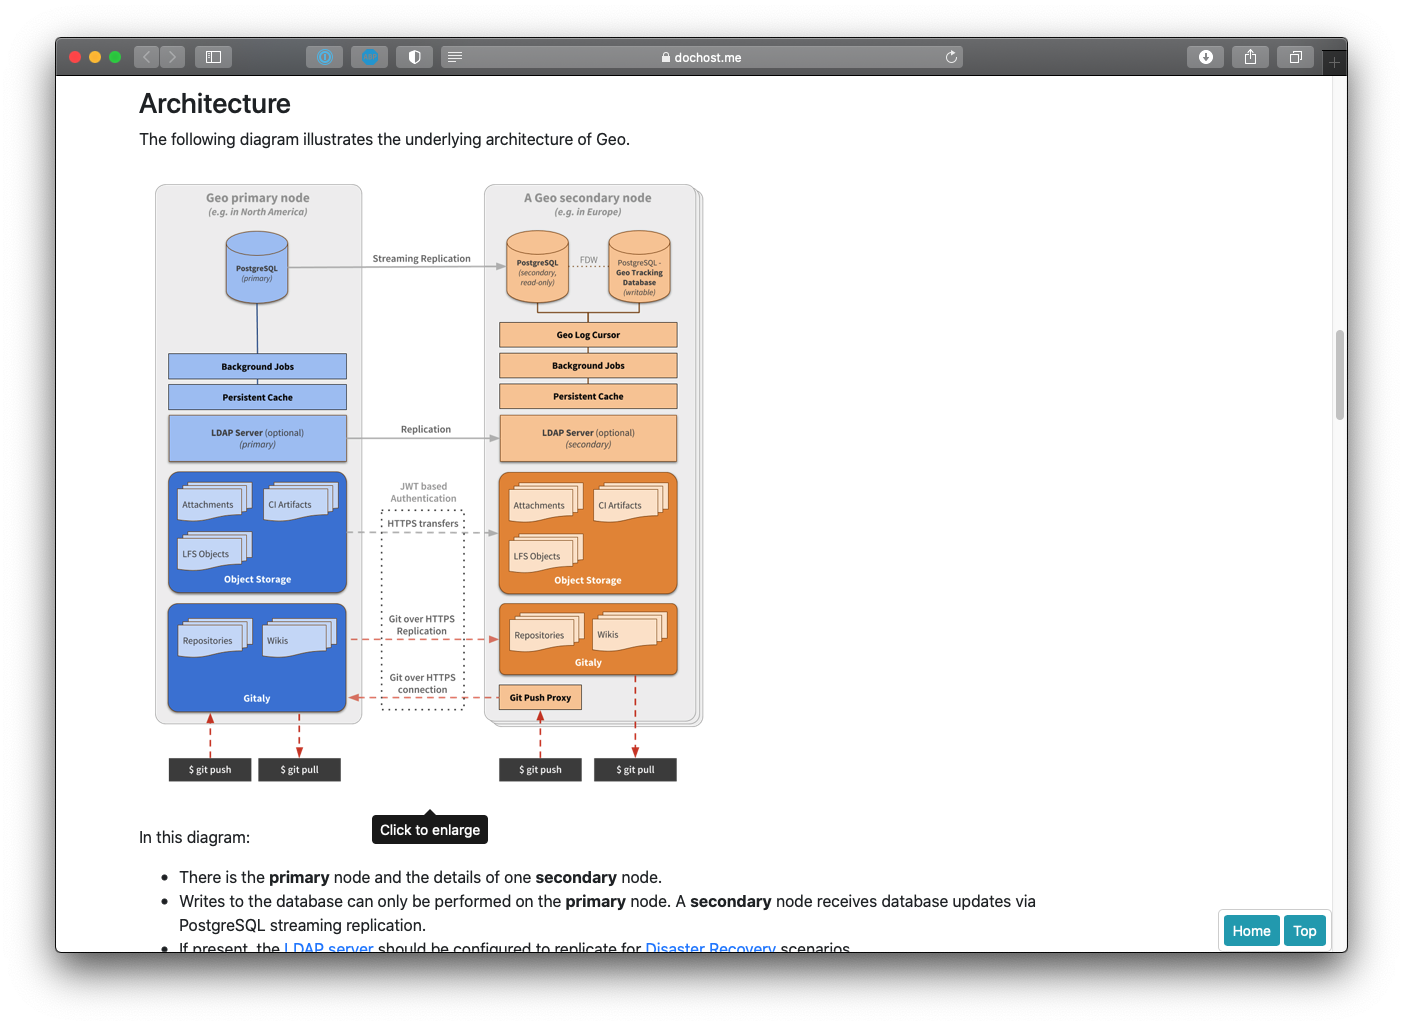Click the "Click to enlarge" tooltip
The width and height of the screenshot is (1403, 1026).
tap(430, 830)
